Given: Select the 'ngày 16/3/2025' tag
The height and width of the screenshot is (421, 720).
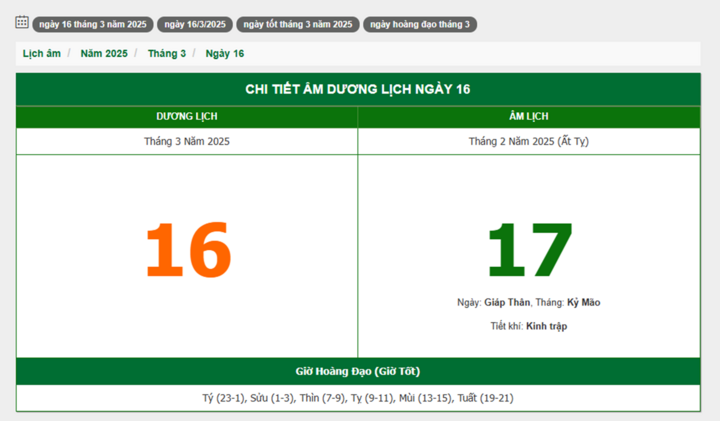Looking at the screenshot, I should click(x=195, y=24).
